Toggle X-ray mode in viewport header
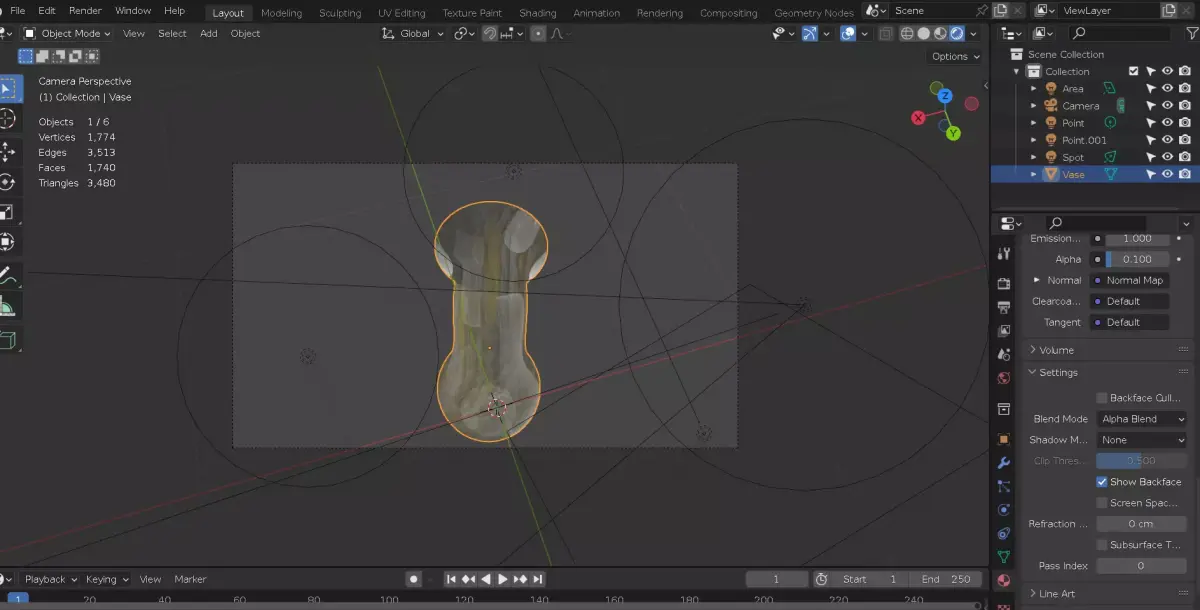Screen dimensions: 1200x610 (x=885, y=33)
